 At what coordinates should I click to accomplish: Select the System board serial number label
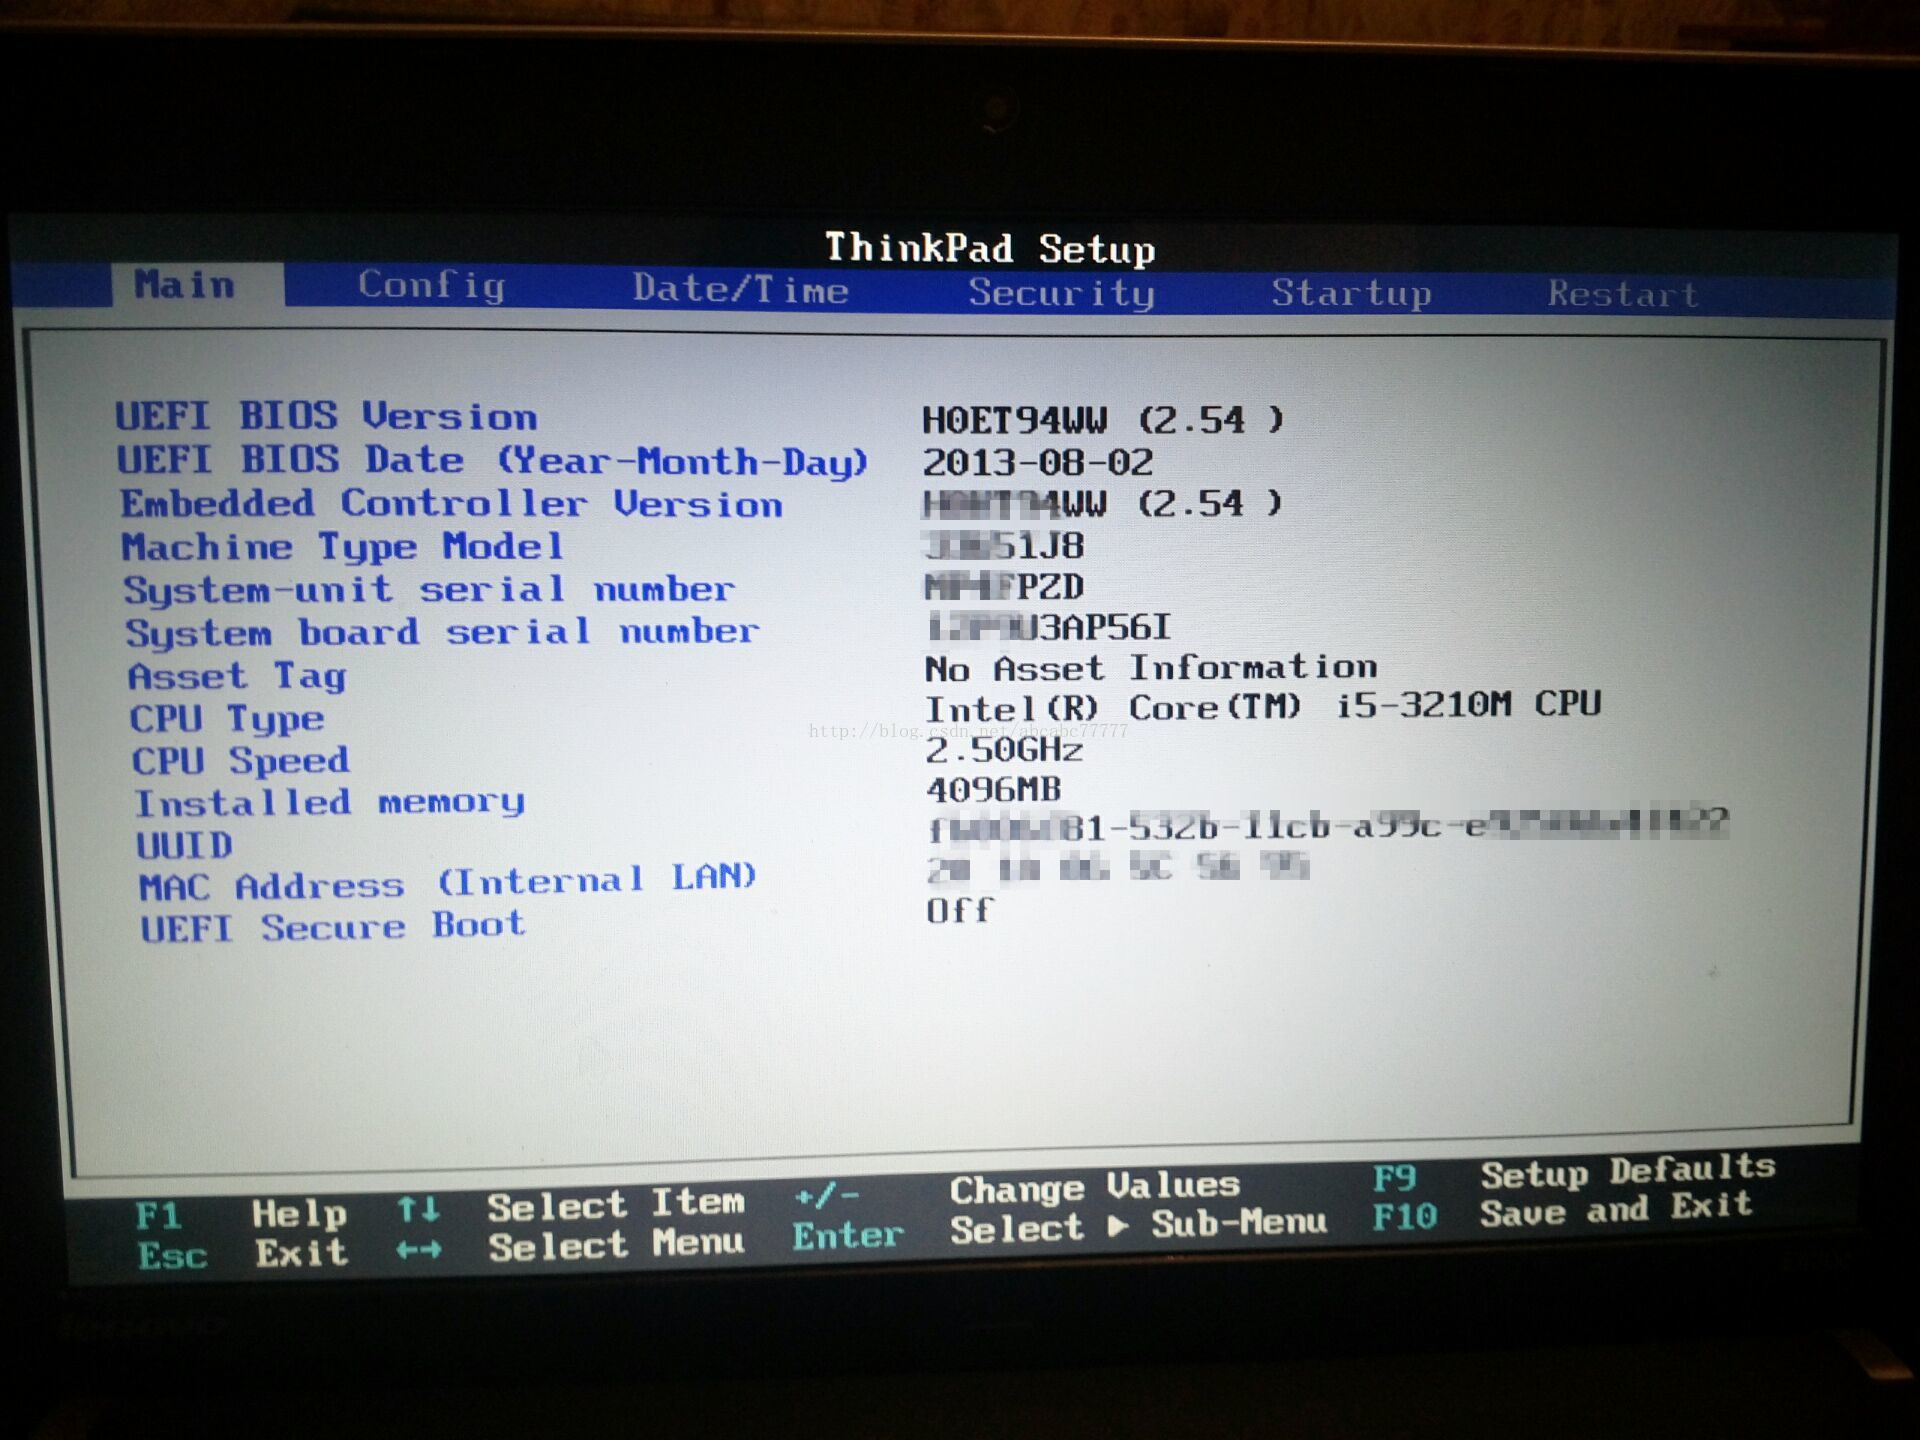coord(442,633)
